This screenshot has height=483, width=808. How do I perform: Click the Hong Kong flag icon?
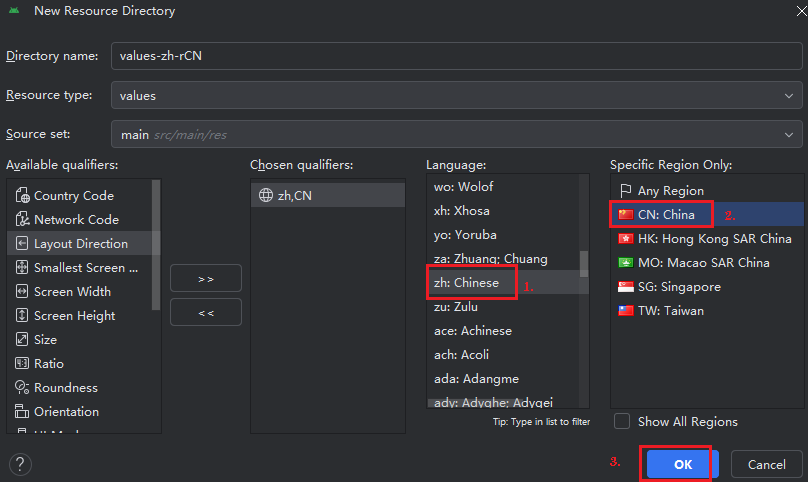coord(625,239)
